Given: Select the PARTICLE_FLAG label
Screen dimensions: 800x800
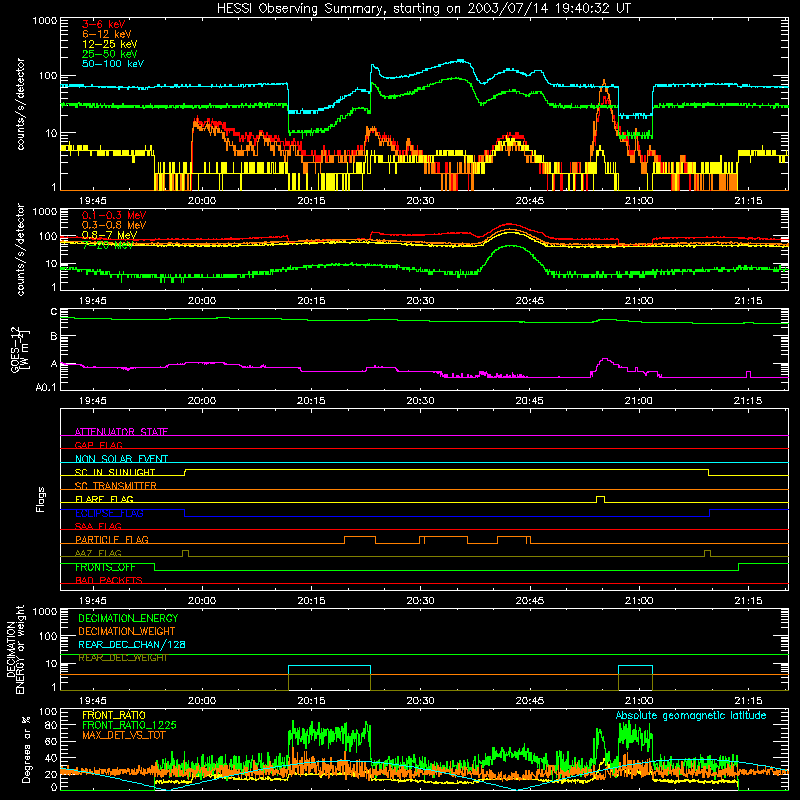Looking at the screenshot, I should (112, 539).
